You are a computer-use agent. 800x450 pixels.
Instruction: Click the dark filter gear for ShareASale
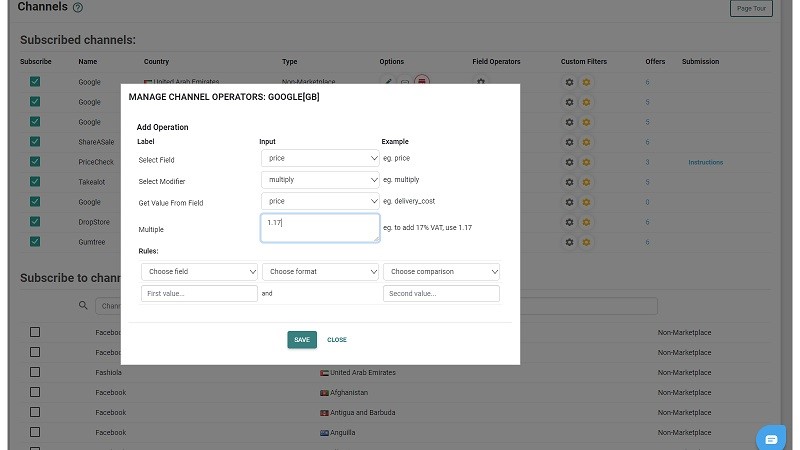[569, 142]
